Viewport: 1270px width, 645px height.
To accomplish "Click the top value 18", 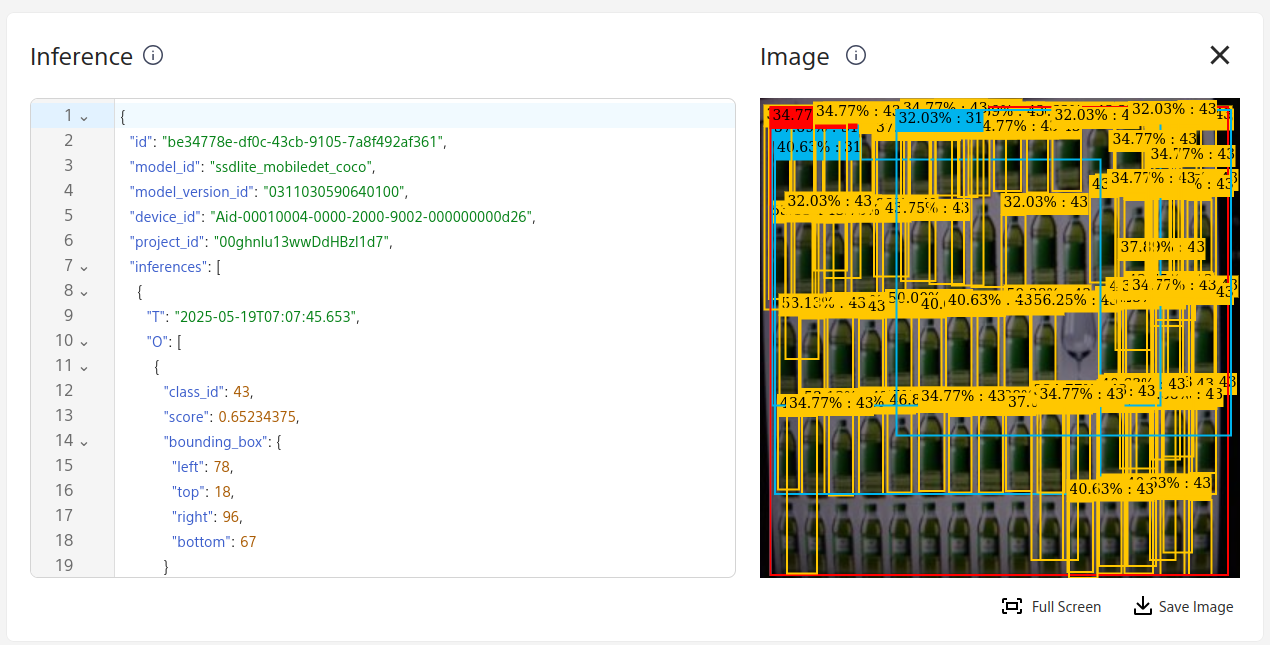I will 222,491.
